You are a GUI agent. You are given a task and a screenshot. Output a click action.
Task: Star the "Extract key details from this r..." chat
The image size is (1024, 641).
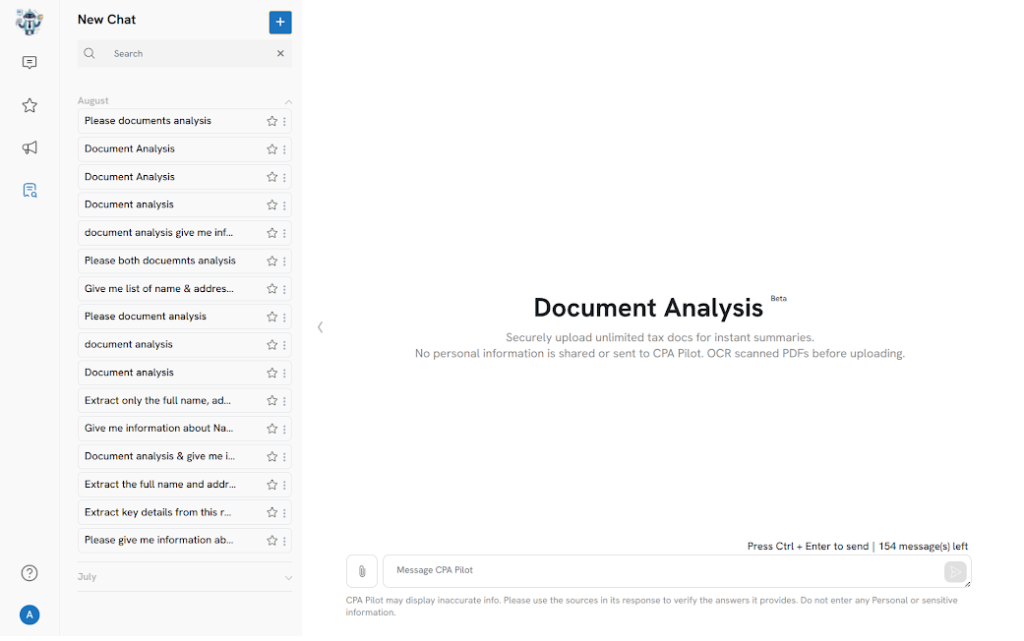coord(270,512)
